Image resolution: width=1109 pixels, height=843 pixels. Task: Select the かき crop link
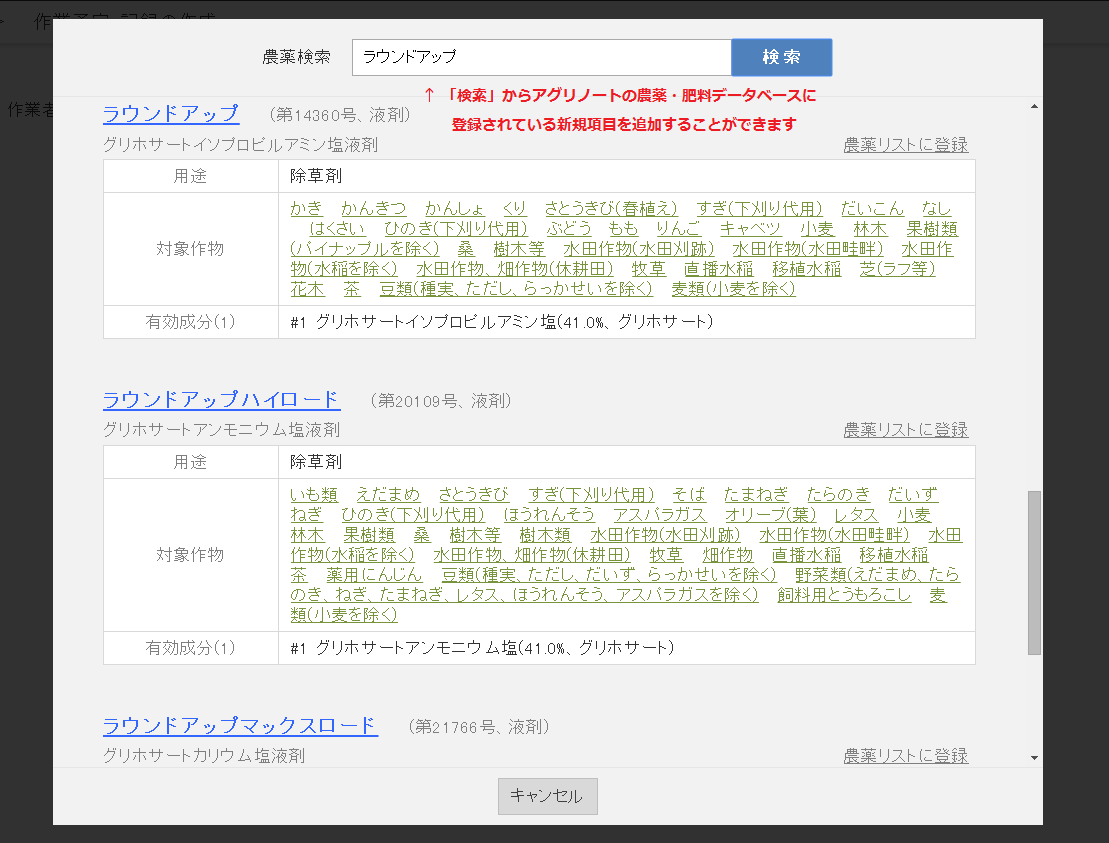tap(306, 209)
